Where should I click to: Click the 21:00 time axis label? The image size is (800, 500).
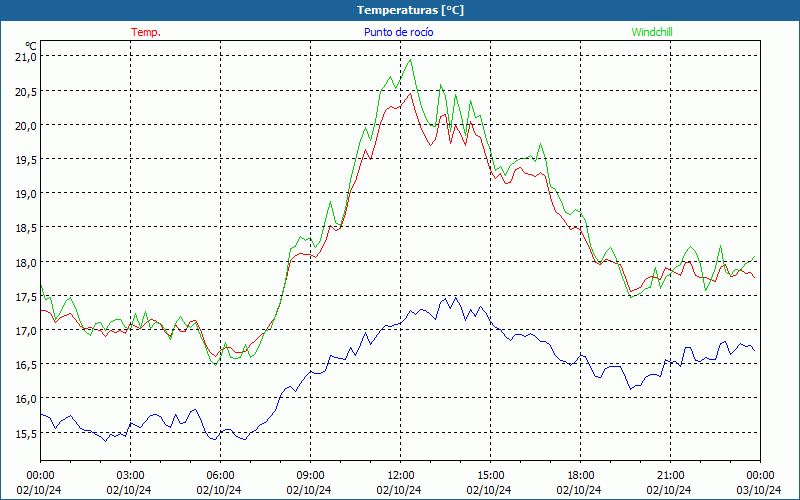point(670,476)
